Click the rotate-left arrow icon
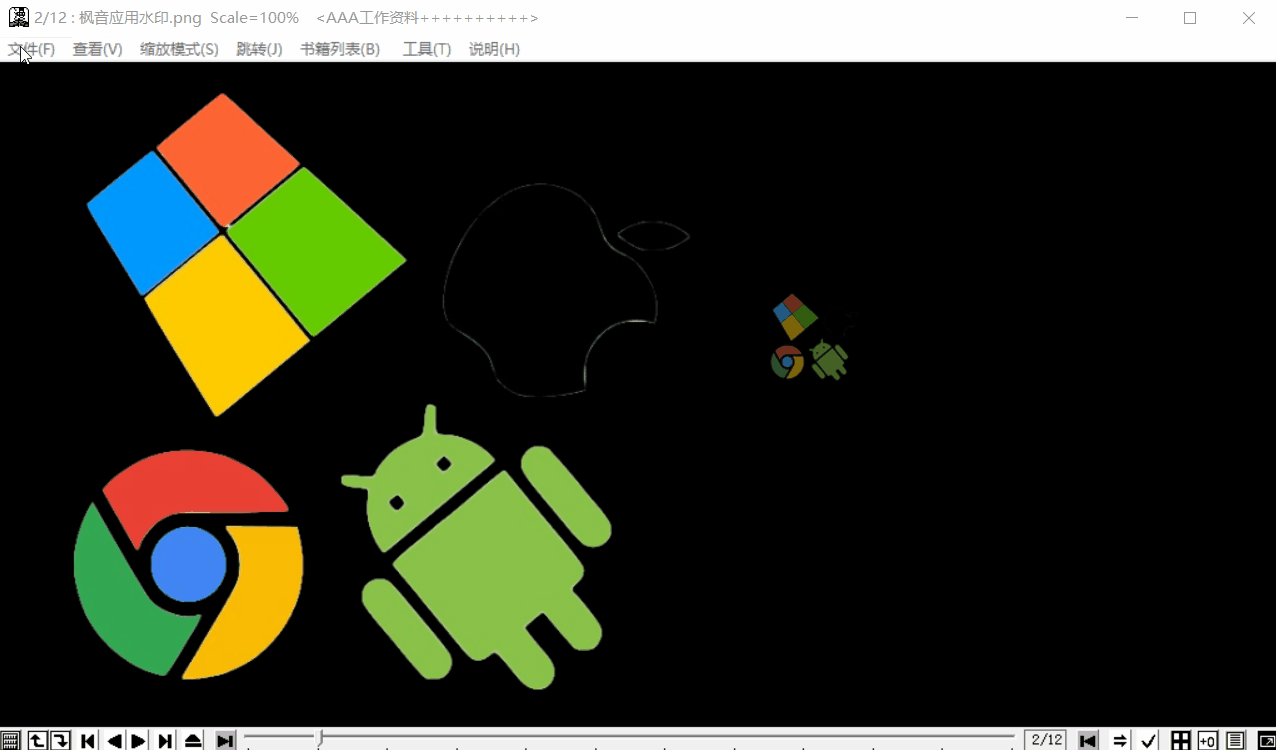The height and width of the screenshot is (750, 1276). [x=37, y=740]
